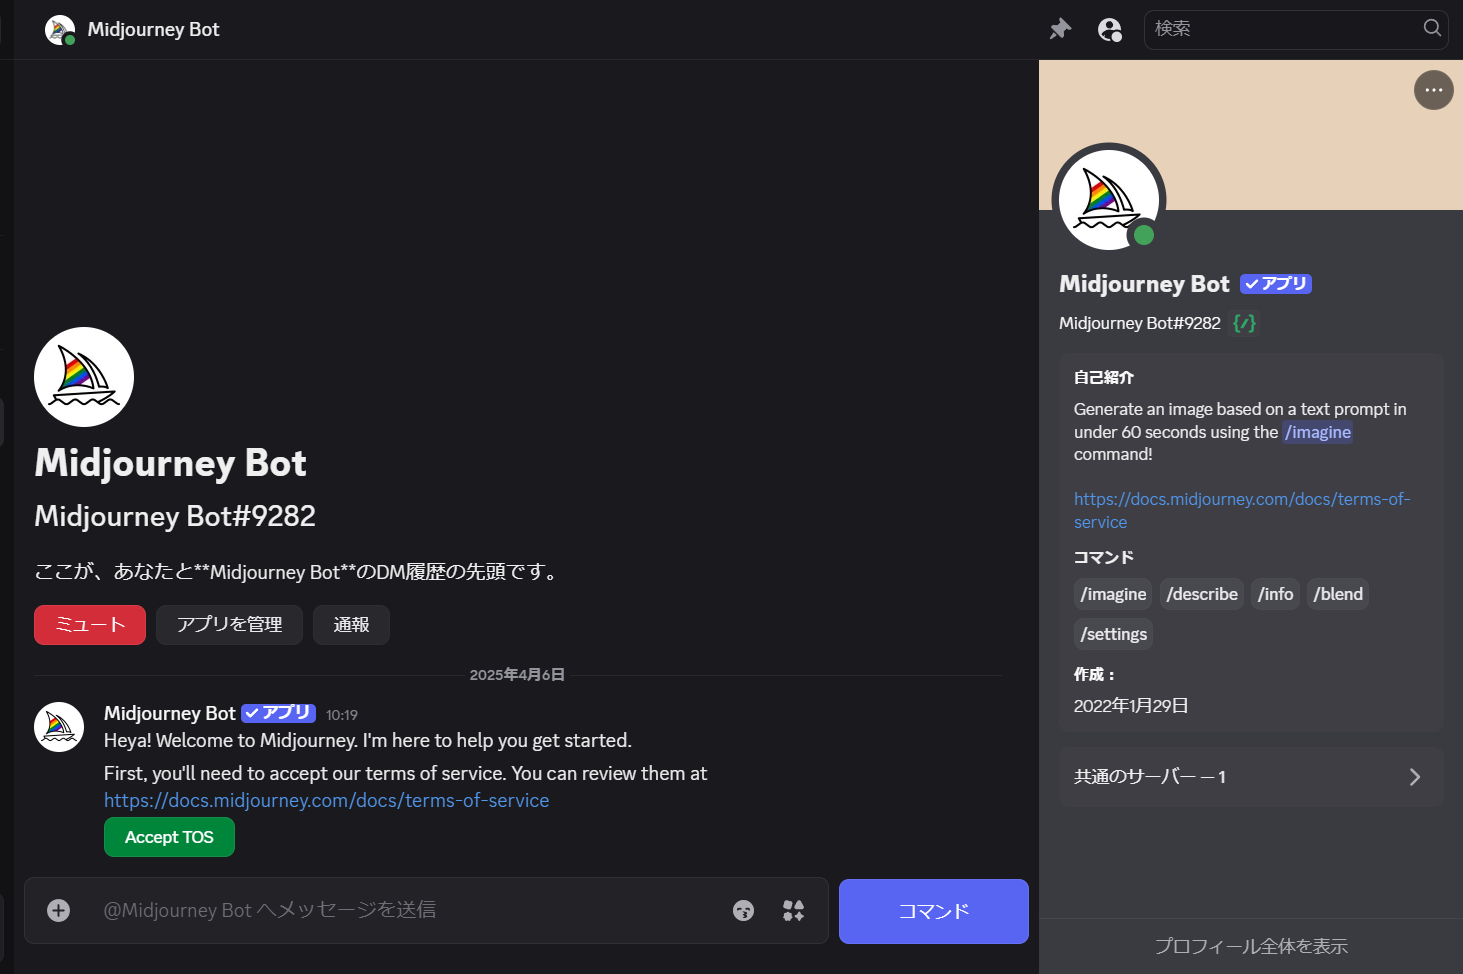Viewport: 1463px width, 974px height.
Task: Select the /imagine command chip
Action: pos(1113,594)
